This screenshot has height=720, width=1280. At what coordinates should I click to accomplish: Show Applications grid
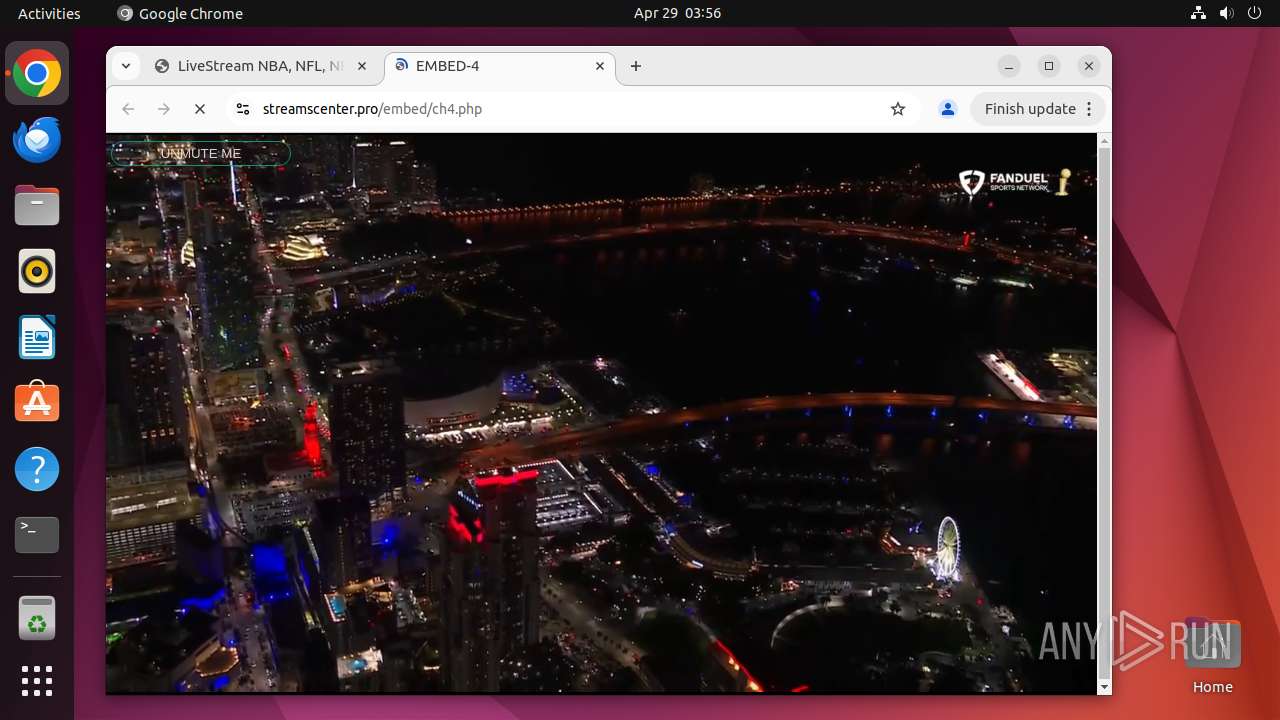coord(37,681)
